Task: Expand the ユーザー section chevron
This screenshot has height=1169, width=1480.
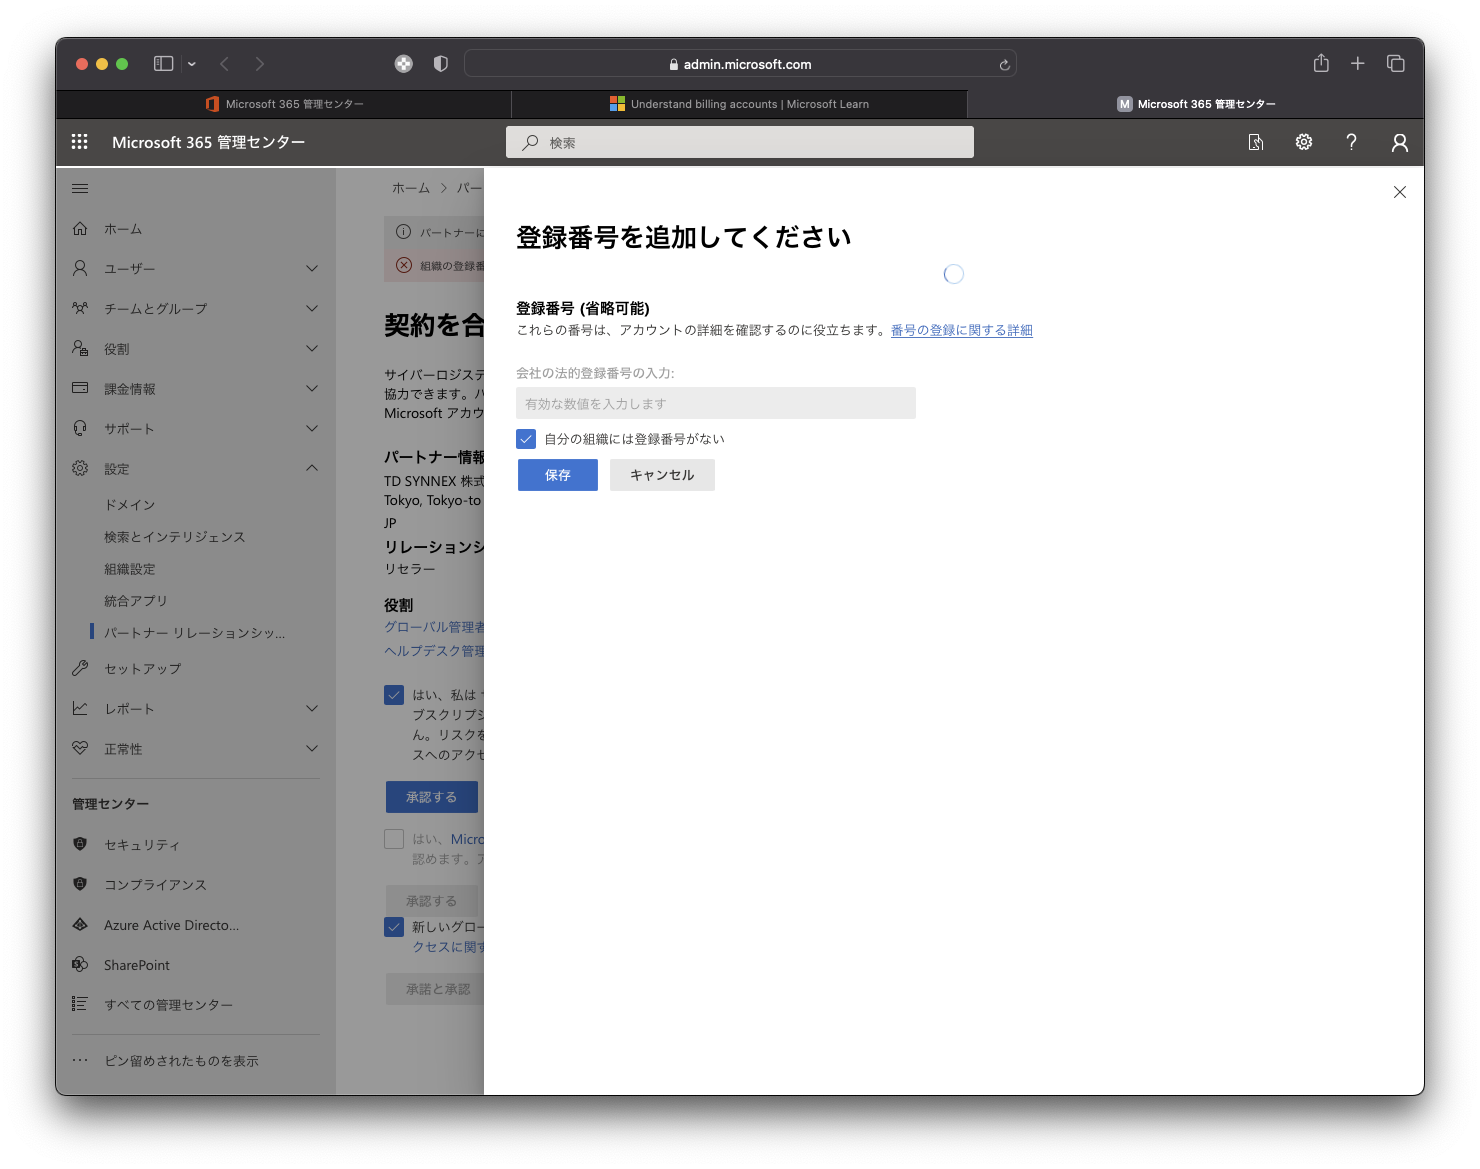Action: click(312, 268)
